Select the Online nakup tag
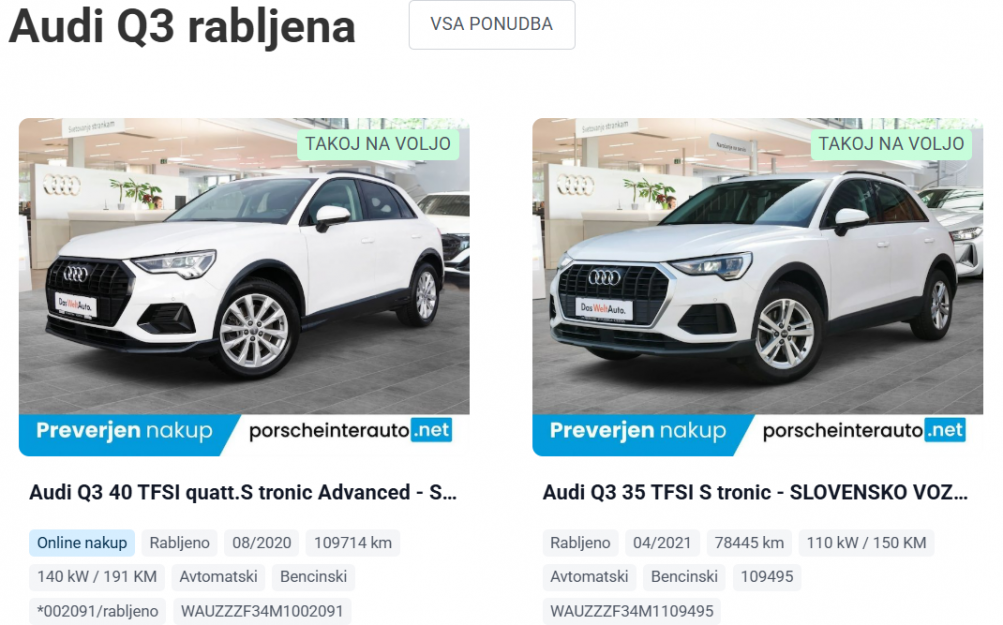1003x625 pixels. click(82, 542)
